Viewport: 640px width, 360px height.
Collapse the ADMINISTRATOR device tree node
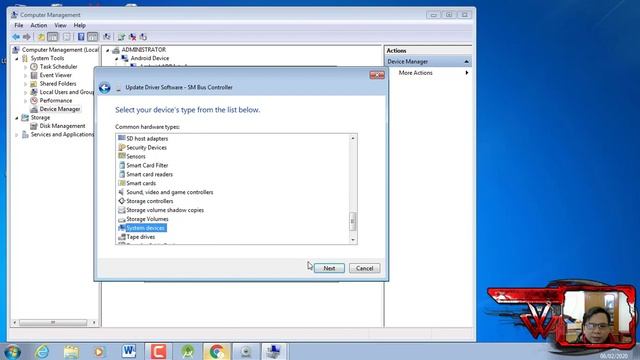pos(108,50)
